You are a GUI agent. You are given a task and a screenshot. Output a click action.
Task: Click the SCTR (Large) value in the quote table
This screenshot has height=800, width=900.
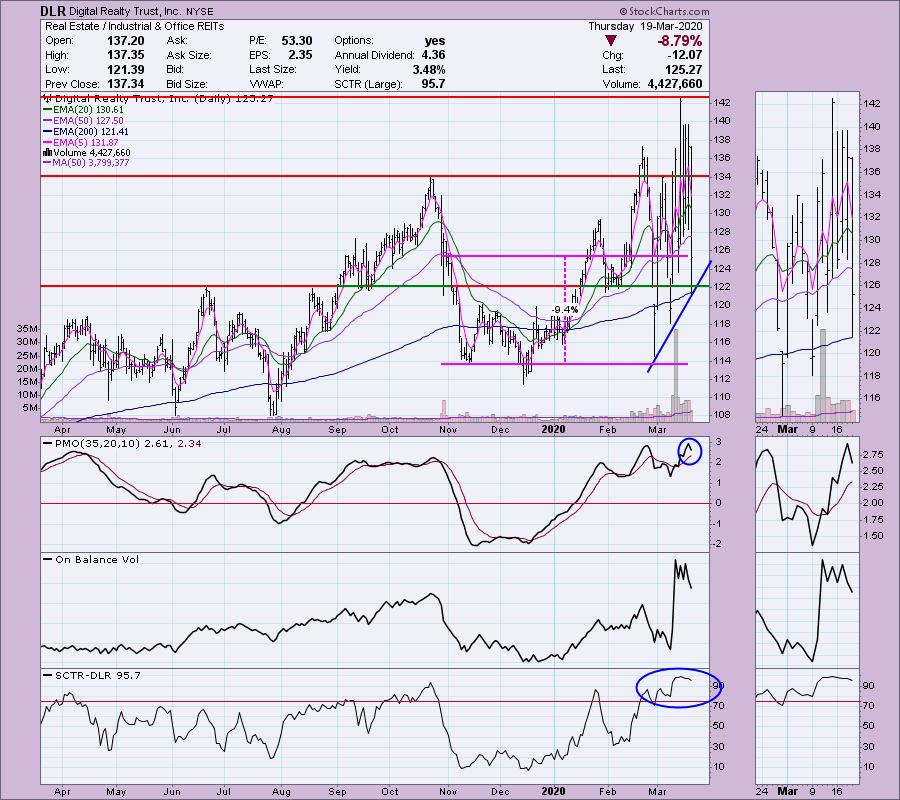click(x=433, y=84)
